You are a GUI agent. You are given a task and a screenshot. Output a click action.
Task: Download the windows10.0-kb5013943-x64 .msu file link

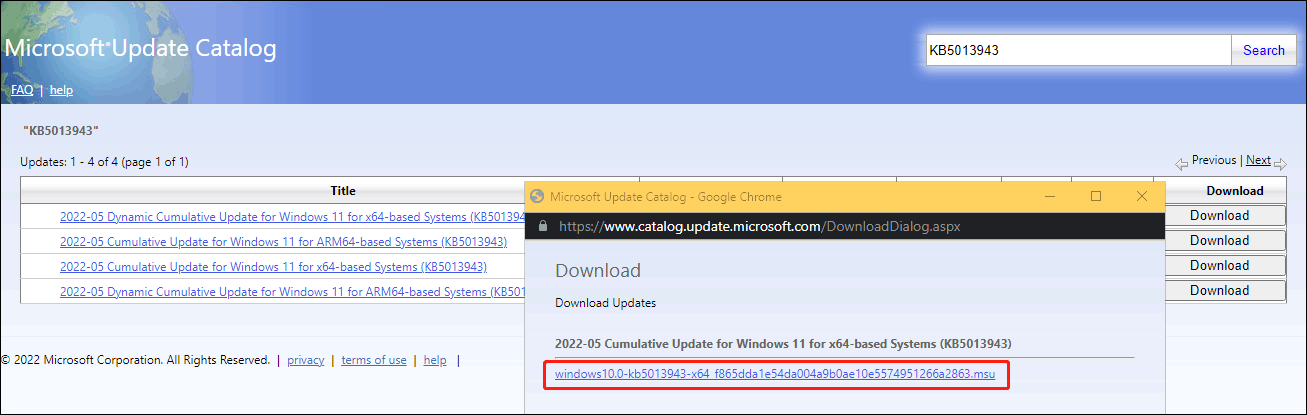(775, 374)
